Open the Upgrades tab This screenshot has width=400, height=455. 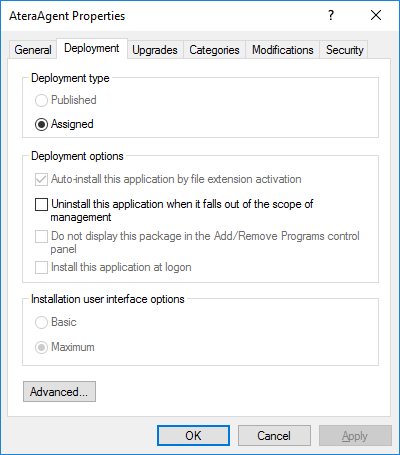coord(155,50)
